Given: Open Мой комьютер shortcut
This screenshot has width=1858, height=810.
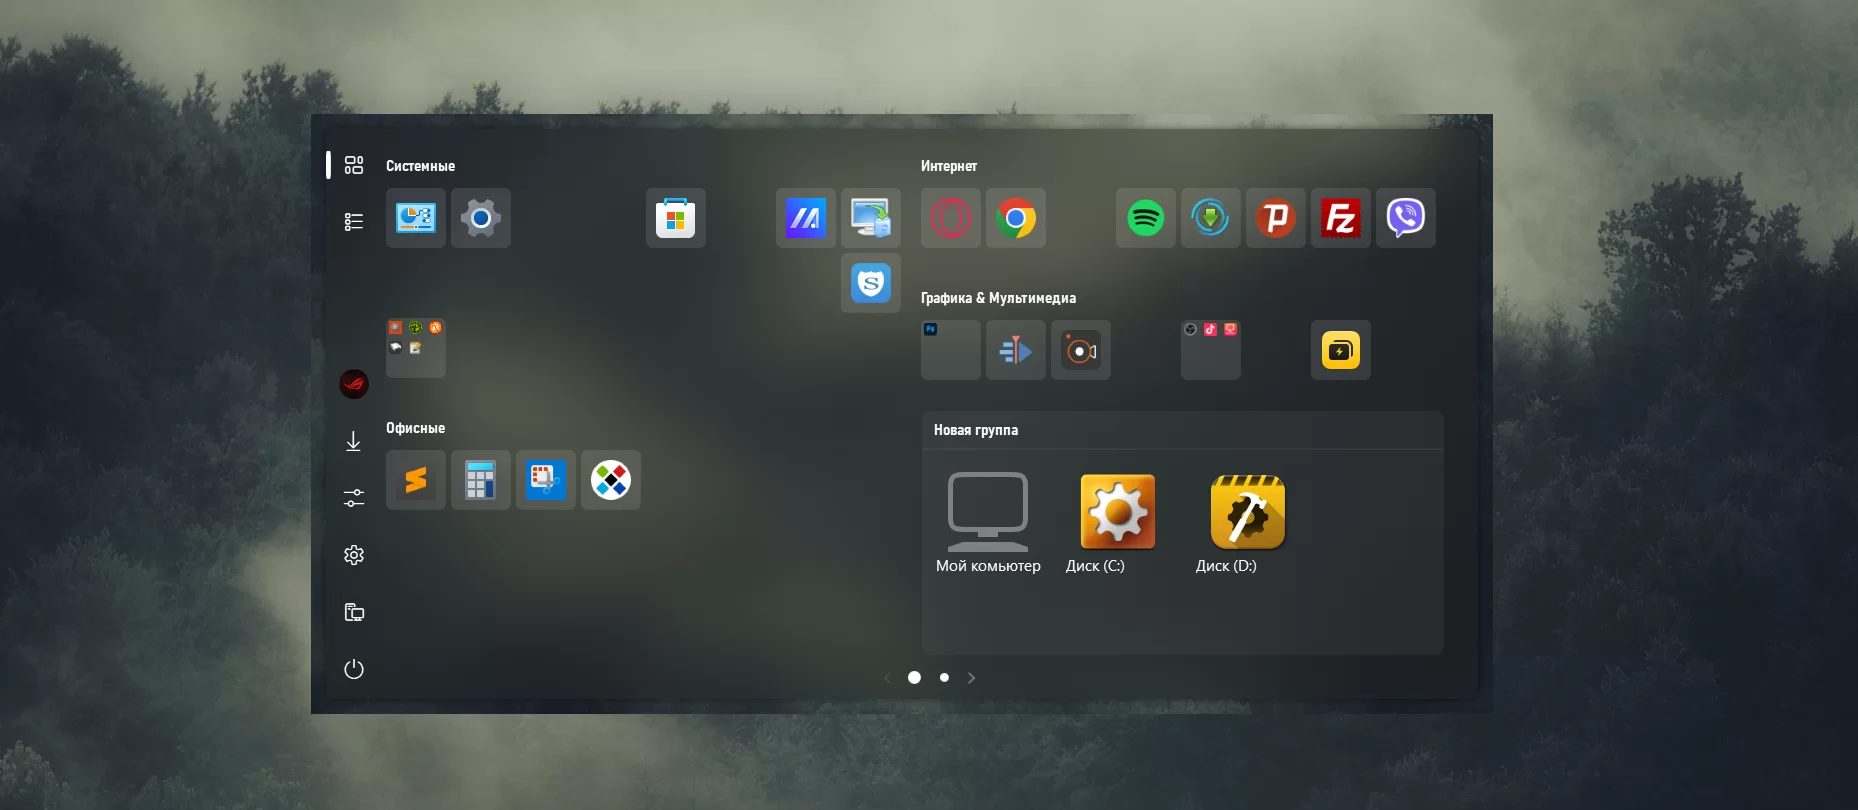Looking at the screenshot, I should point(988,523).
